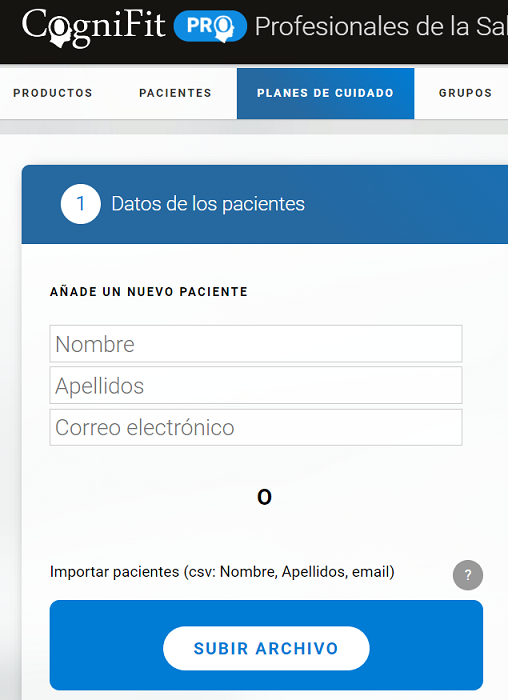
Task: Click the blue file upload area
Action: 266,645
